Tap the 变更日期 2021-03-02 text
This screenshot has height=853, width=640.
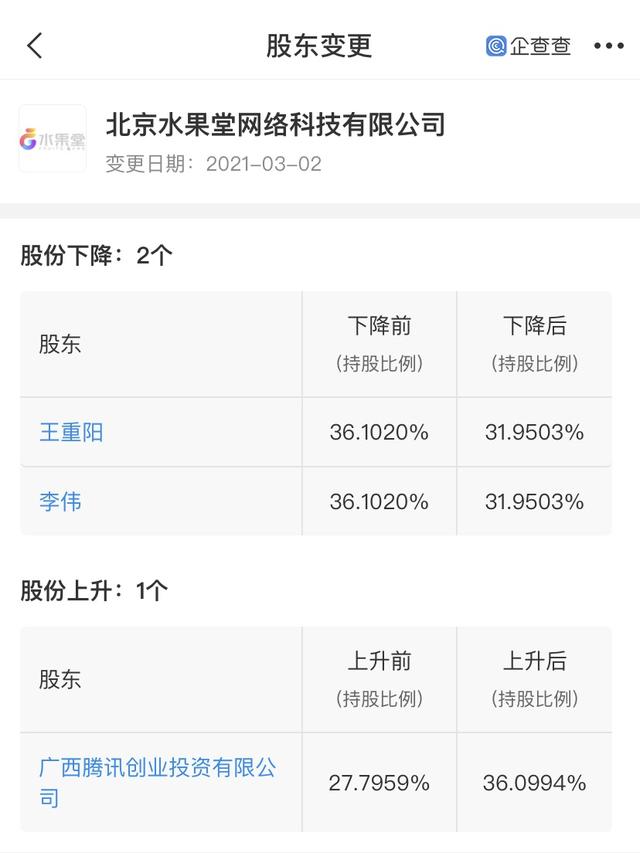[213, 164]
